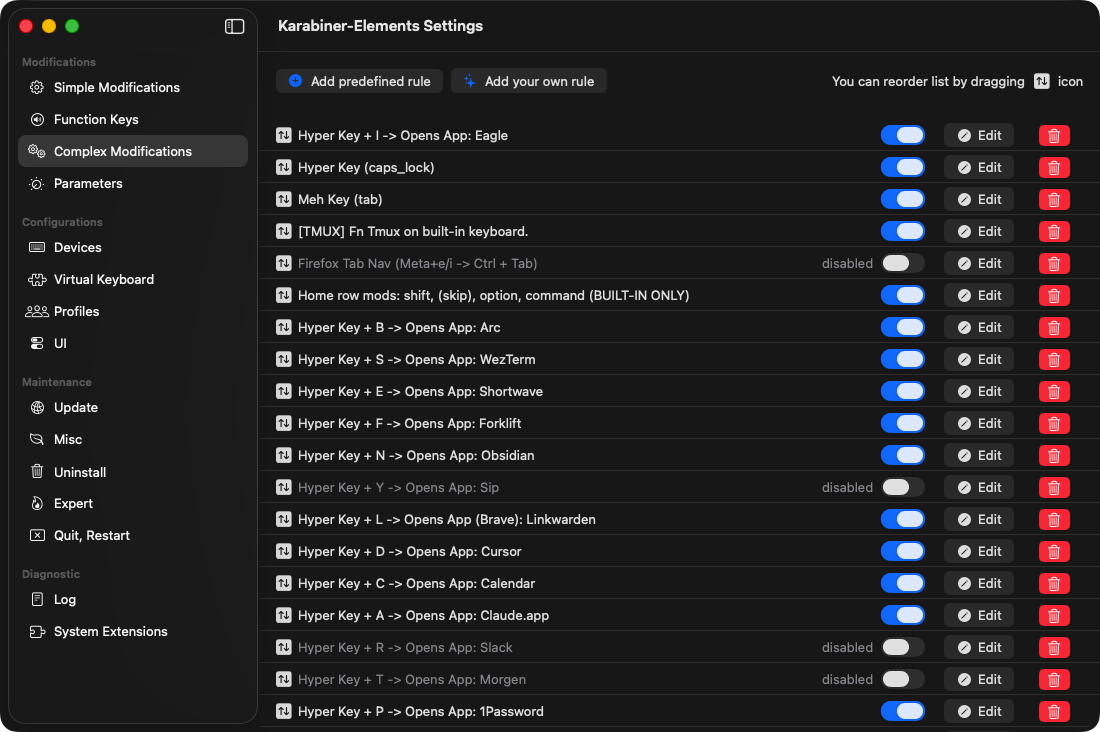Delete the Hyper Key + I Eagle rule
Screen dimensions: 1100x732
point(1054,135)
